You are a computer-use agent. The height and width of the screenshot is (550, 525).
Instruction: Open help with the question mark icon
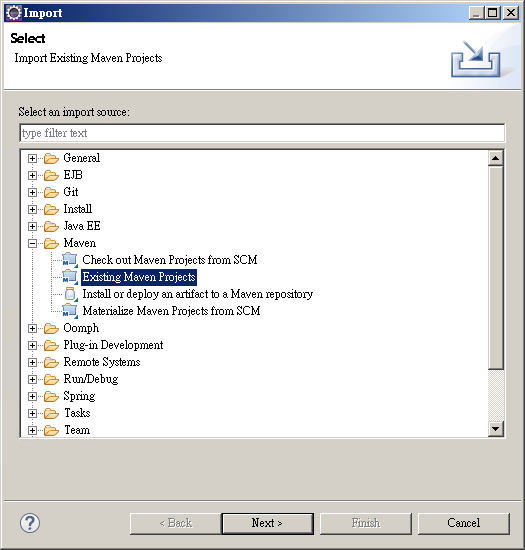(30, 523)
